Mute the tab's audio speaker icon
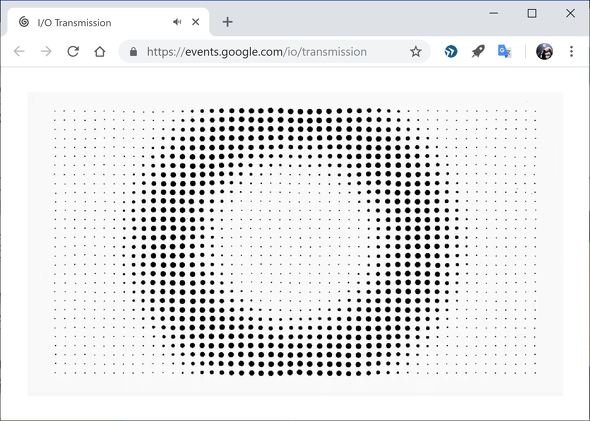This screenshot has width=590, height=421. click(x=177, y=22)
